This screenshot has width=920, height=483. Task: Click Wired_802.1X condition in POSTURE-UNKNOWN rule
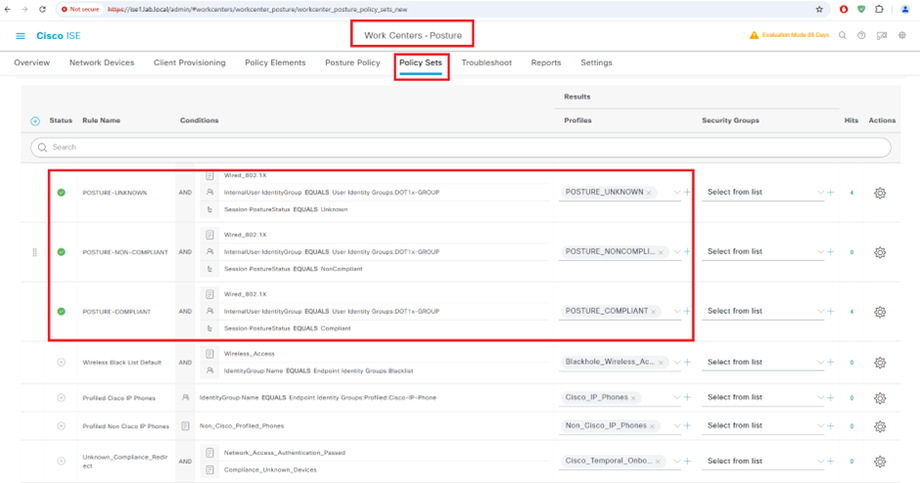pyautogui.click(x=245, y=175)
